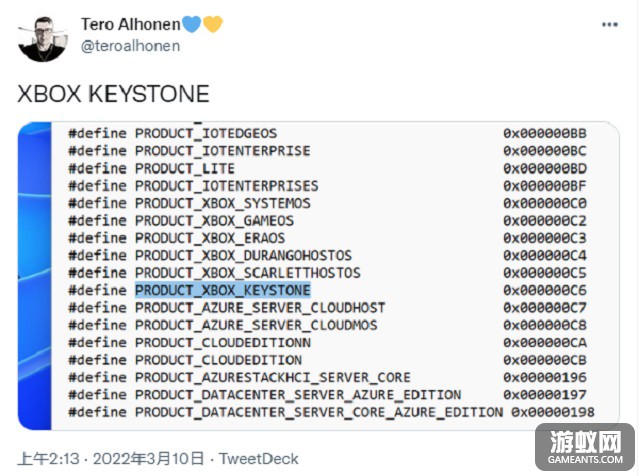Image resolution: width=640 pixels, height=476 pixels.
Task: Click the PRODUCT_CLOUDEDITION line
Action: pos(327,360)
